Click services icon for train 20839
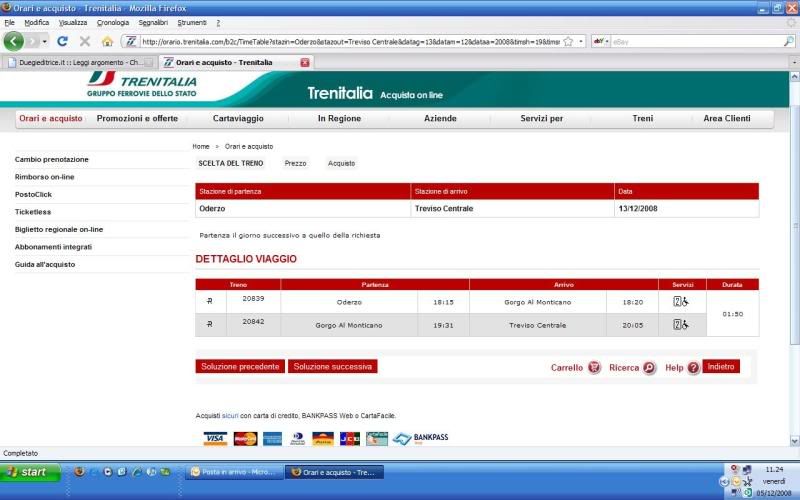 point(681,302)
